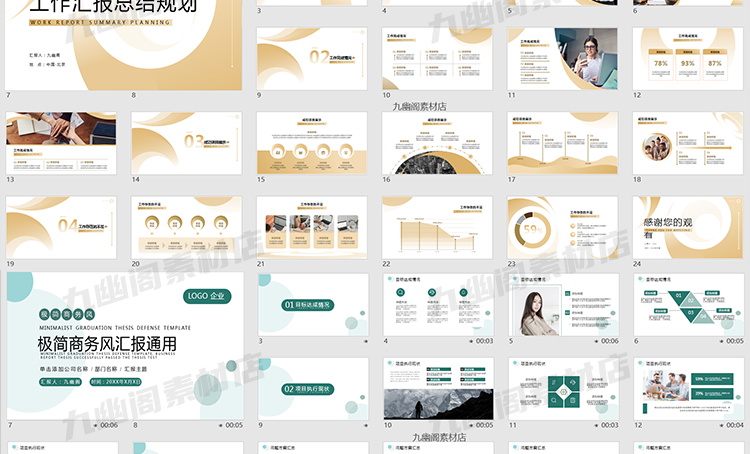
Task: Click timing 00:05 under green slide 6
Action: (x=735, y=341)
